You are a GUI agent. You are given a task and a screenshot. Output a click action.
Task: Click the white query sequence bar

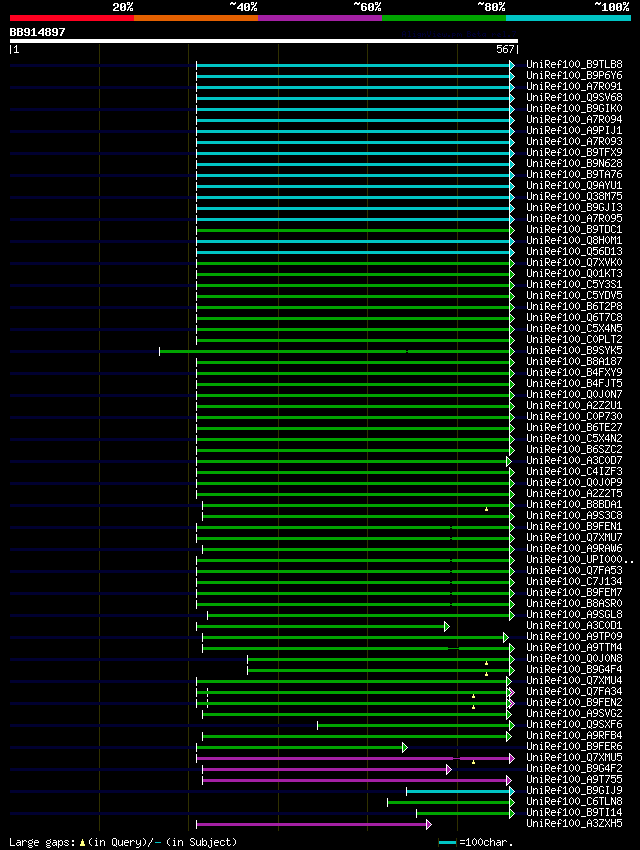point(263,41)
